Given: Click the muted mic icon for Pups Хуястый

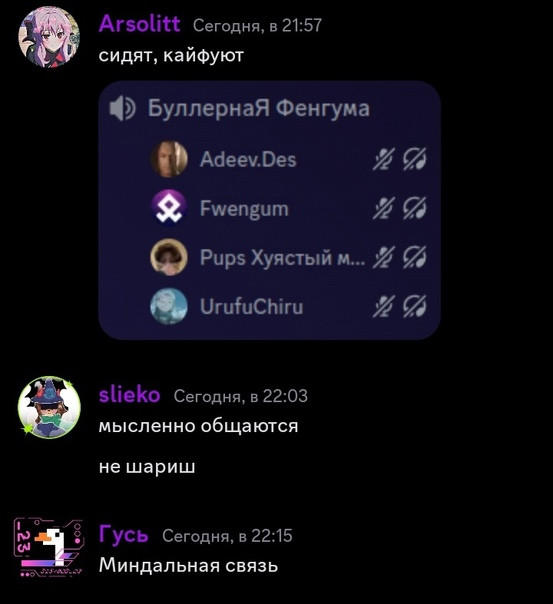Looking at the screenshot, I should [x=384, y=257].
